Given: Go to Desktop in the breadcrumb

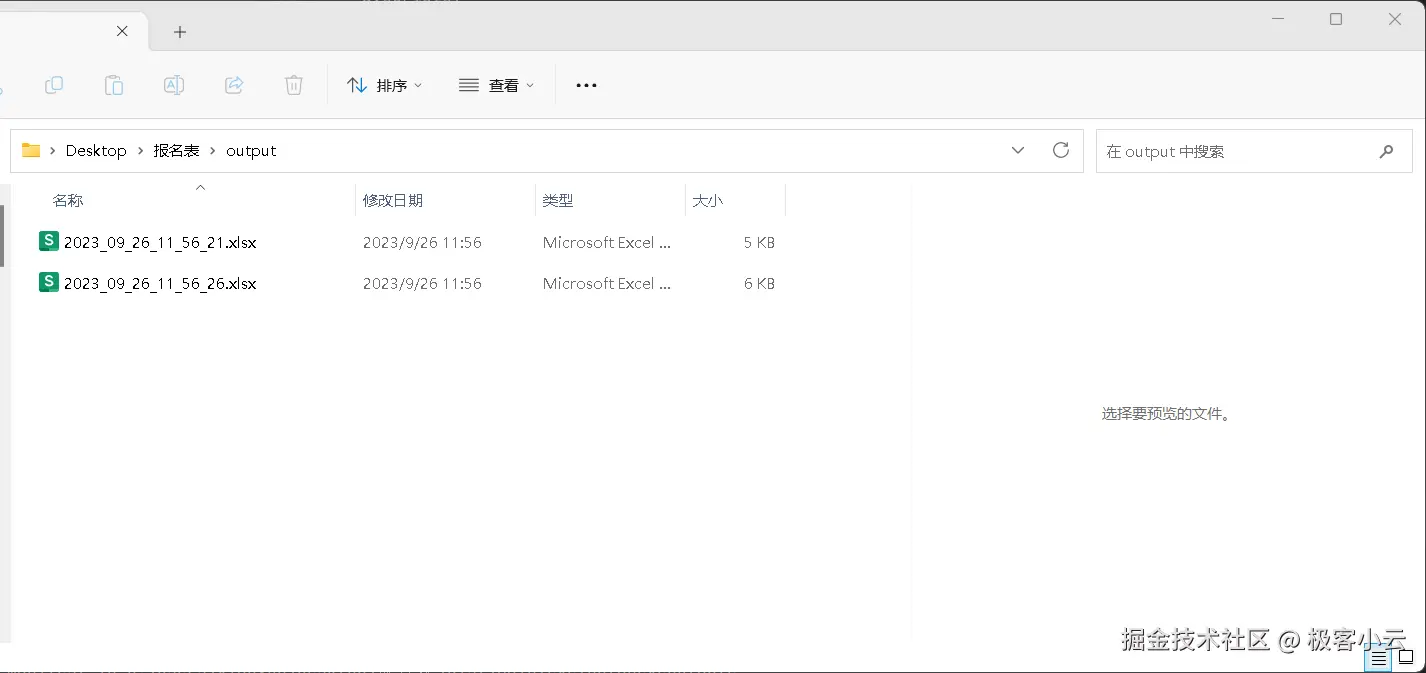Looking at the screenshot, I should (96, 150).
